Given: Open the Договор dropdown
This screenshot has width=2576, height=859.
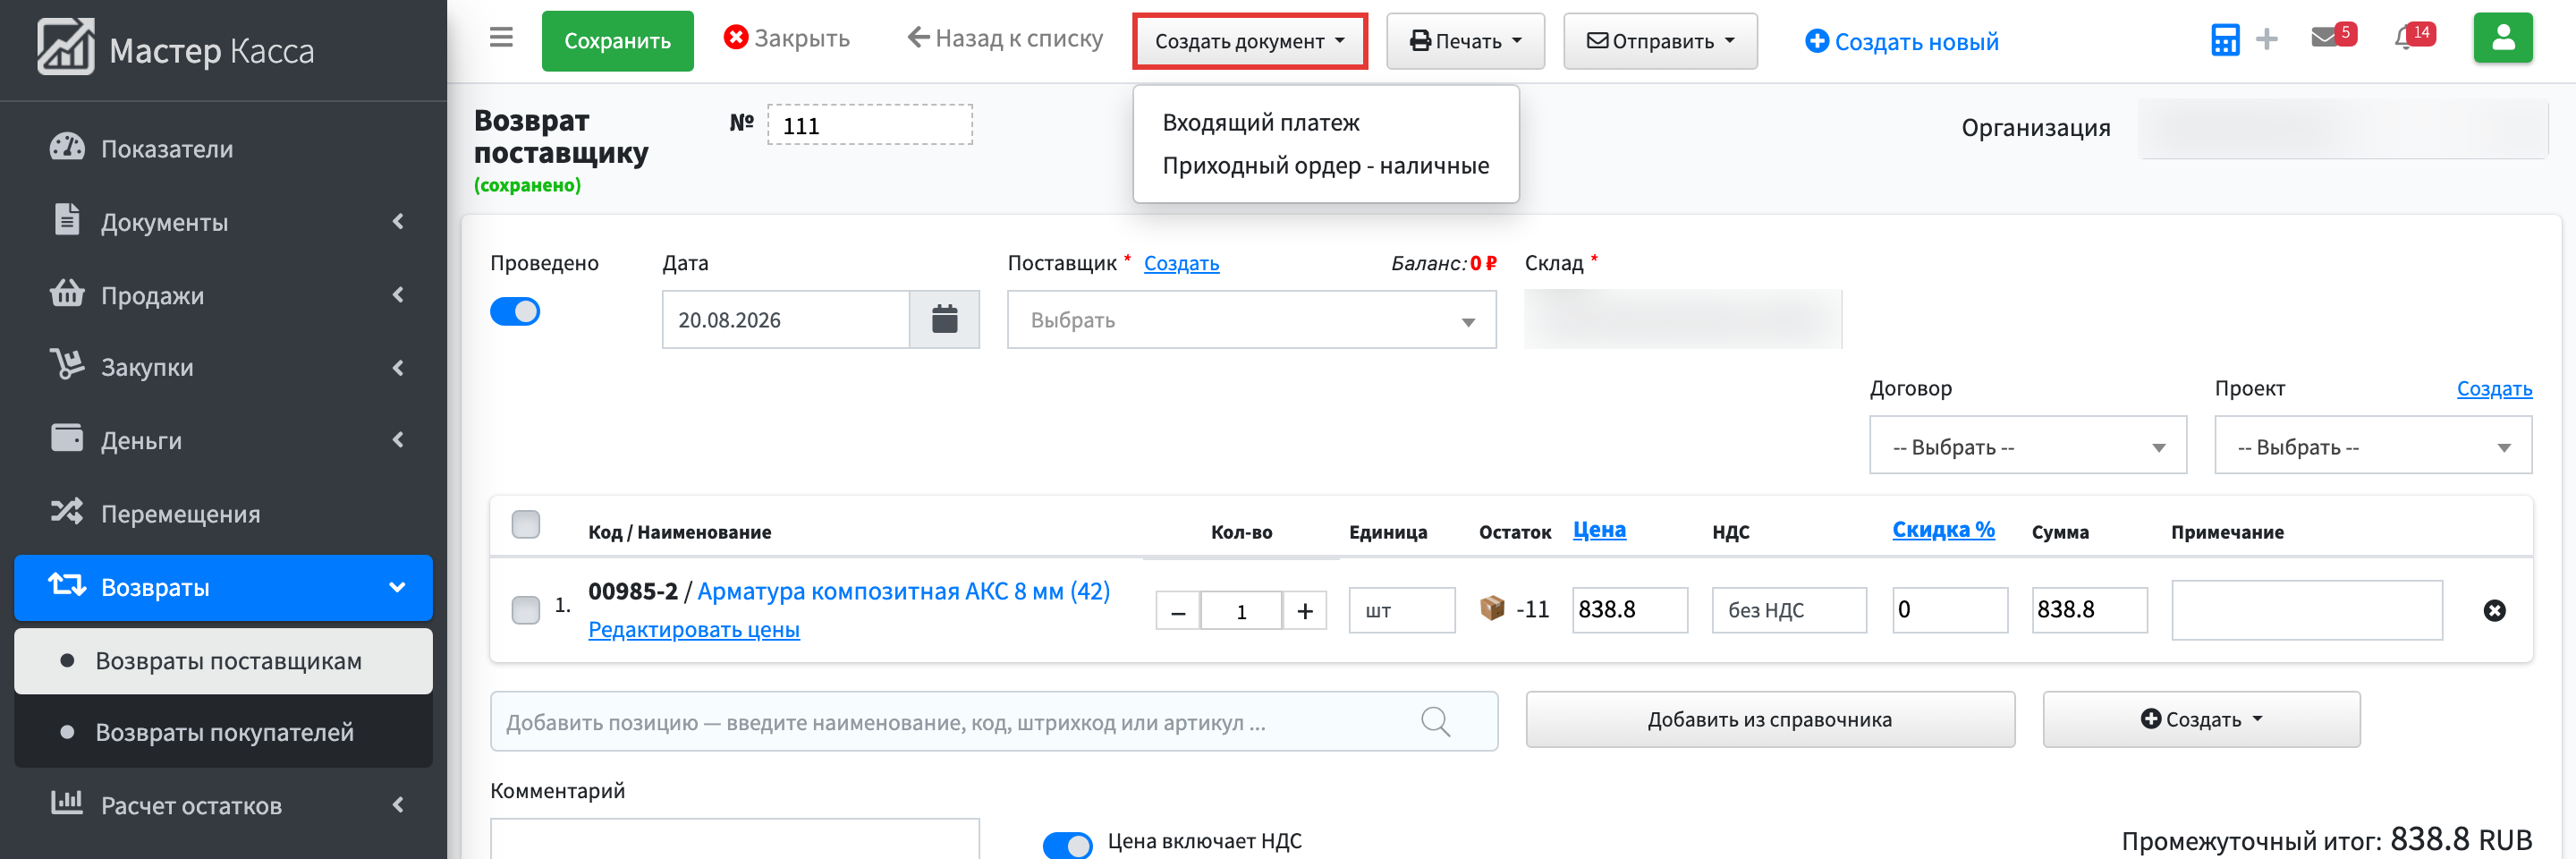Looking at the screenshot, I should (2027, 446).
